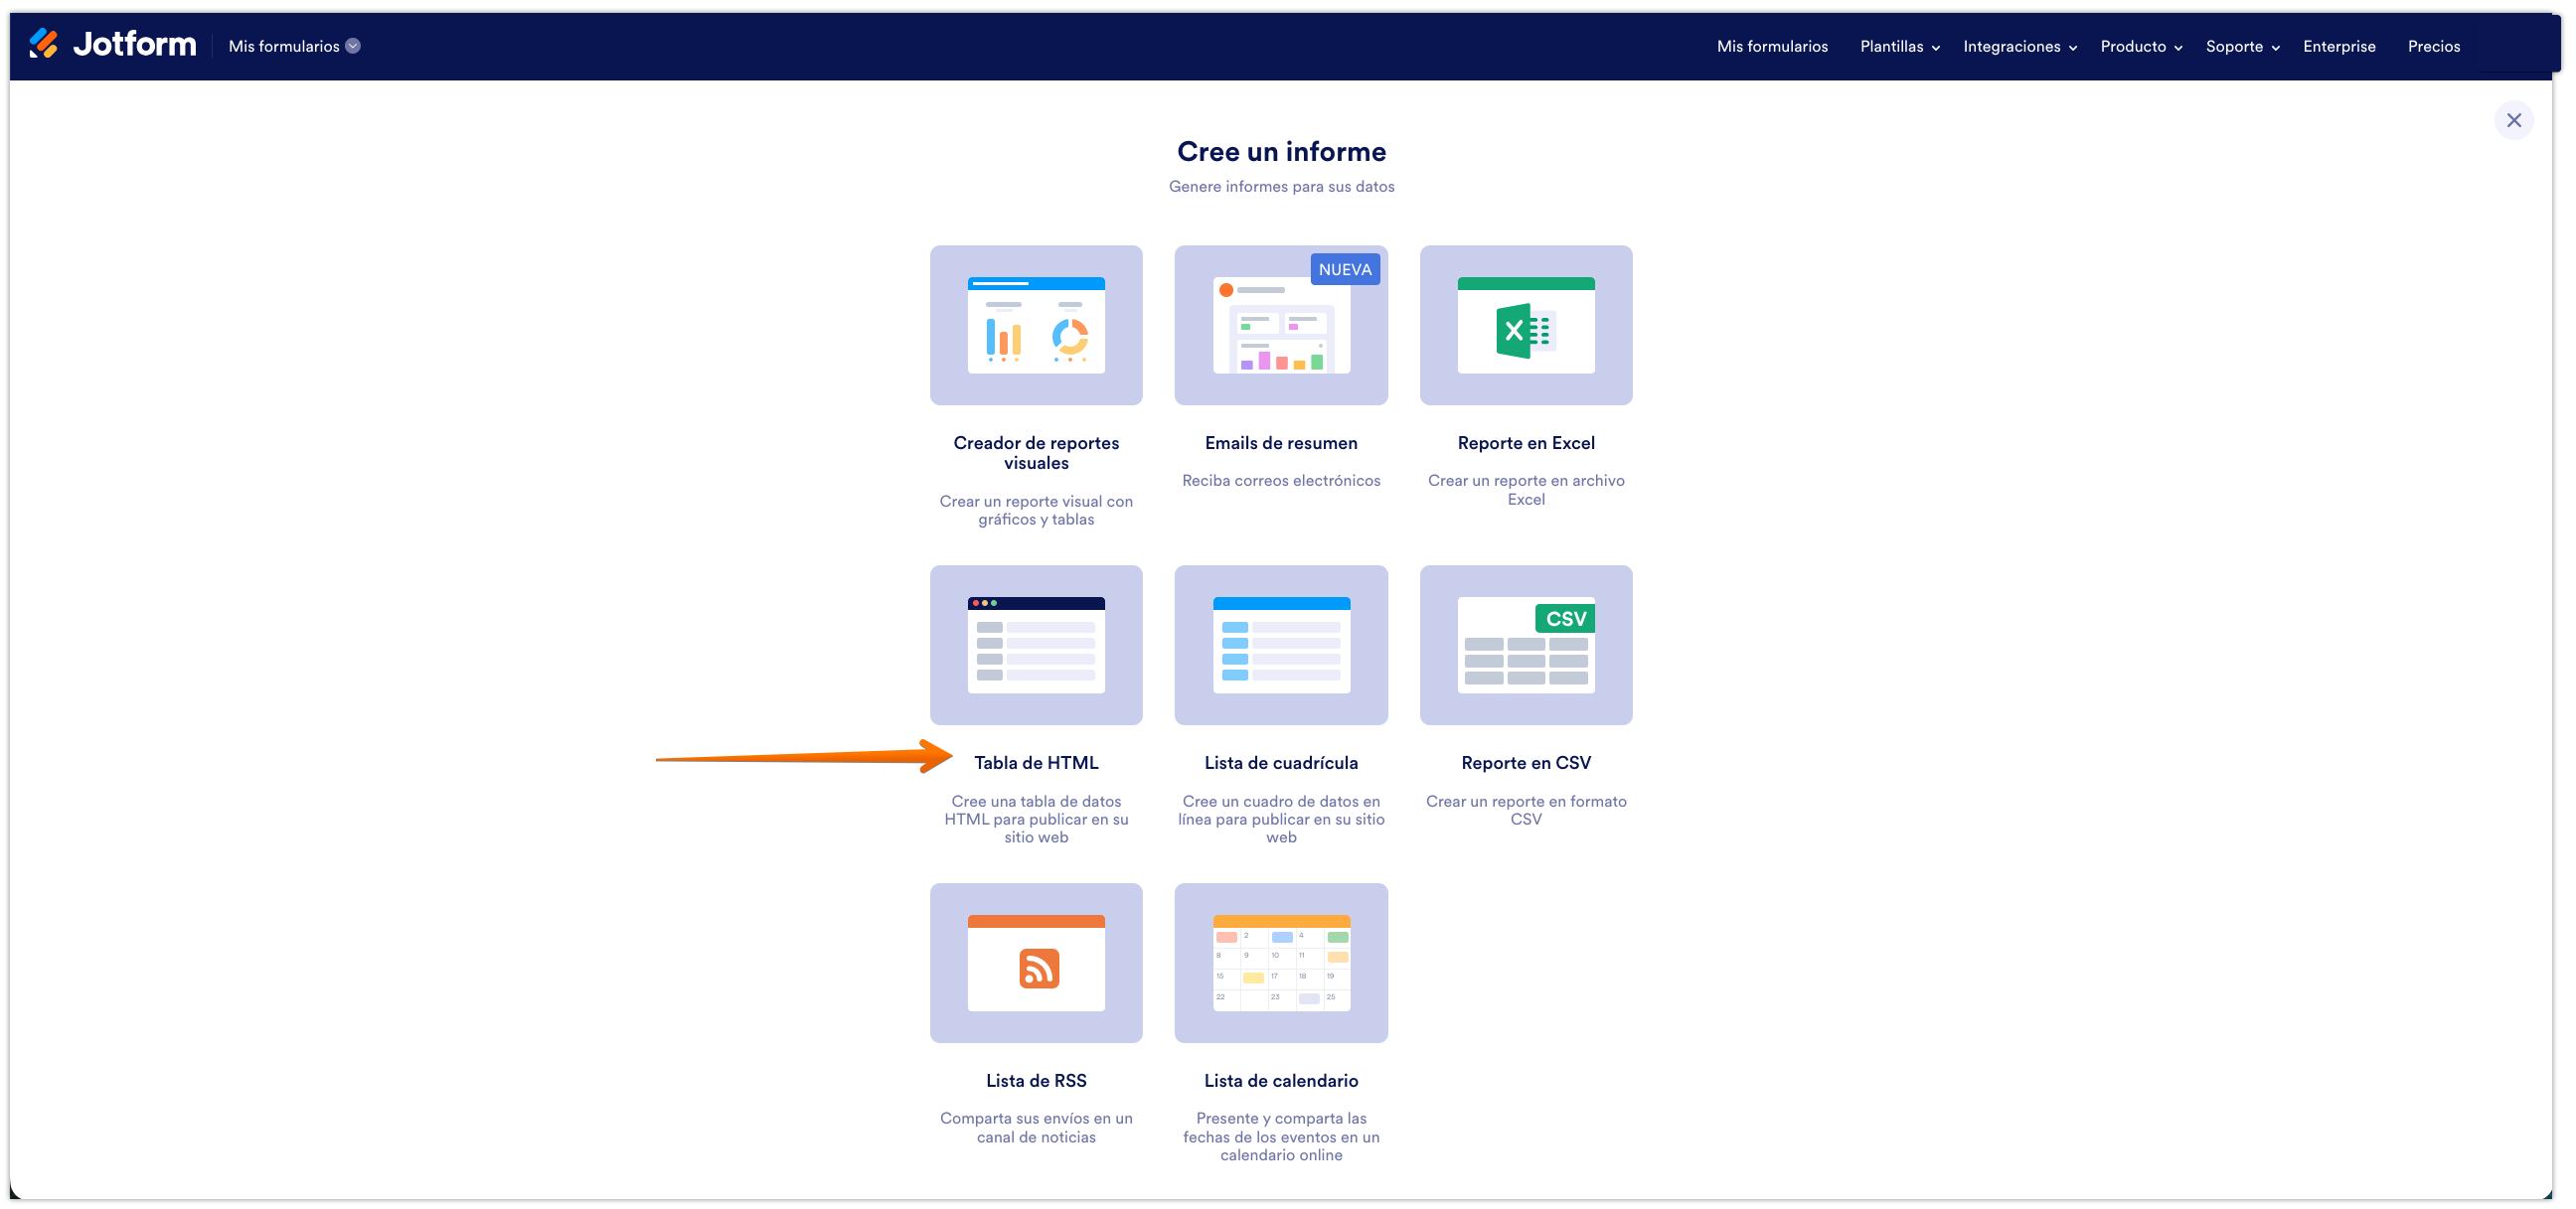This screenshot has width=2576, height=1209.
Task: Visit the Enterprise page link
Action: tap(2339, 46)
